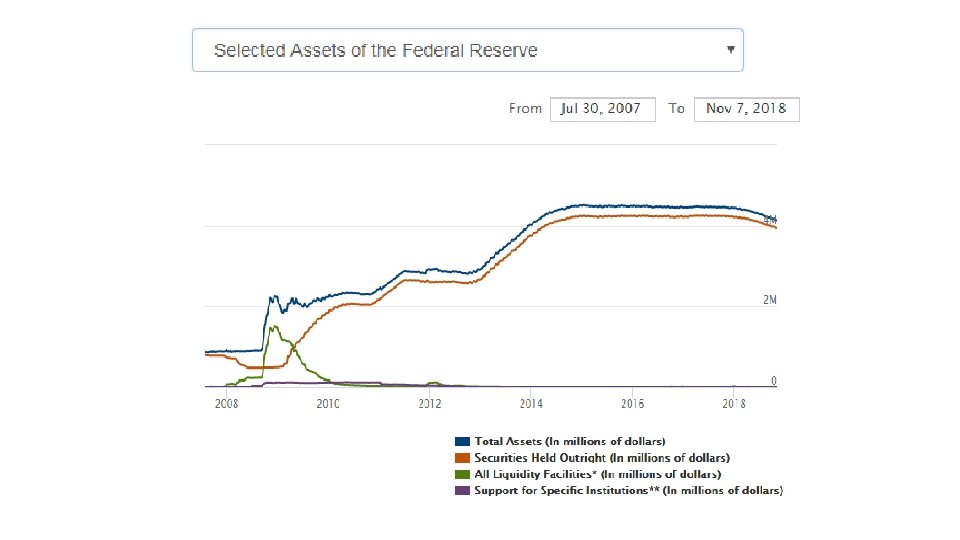The image size is (960, 540).
Task: Click the 2018 x-axis label
Action: [x=734, y=403]
